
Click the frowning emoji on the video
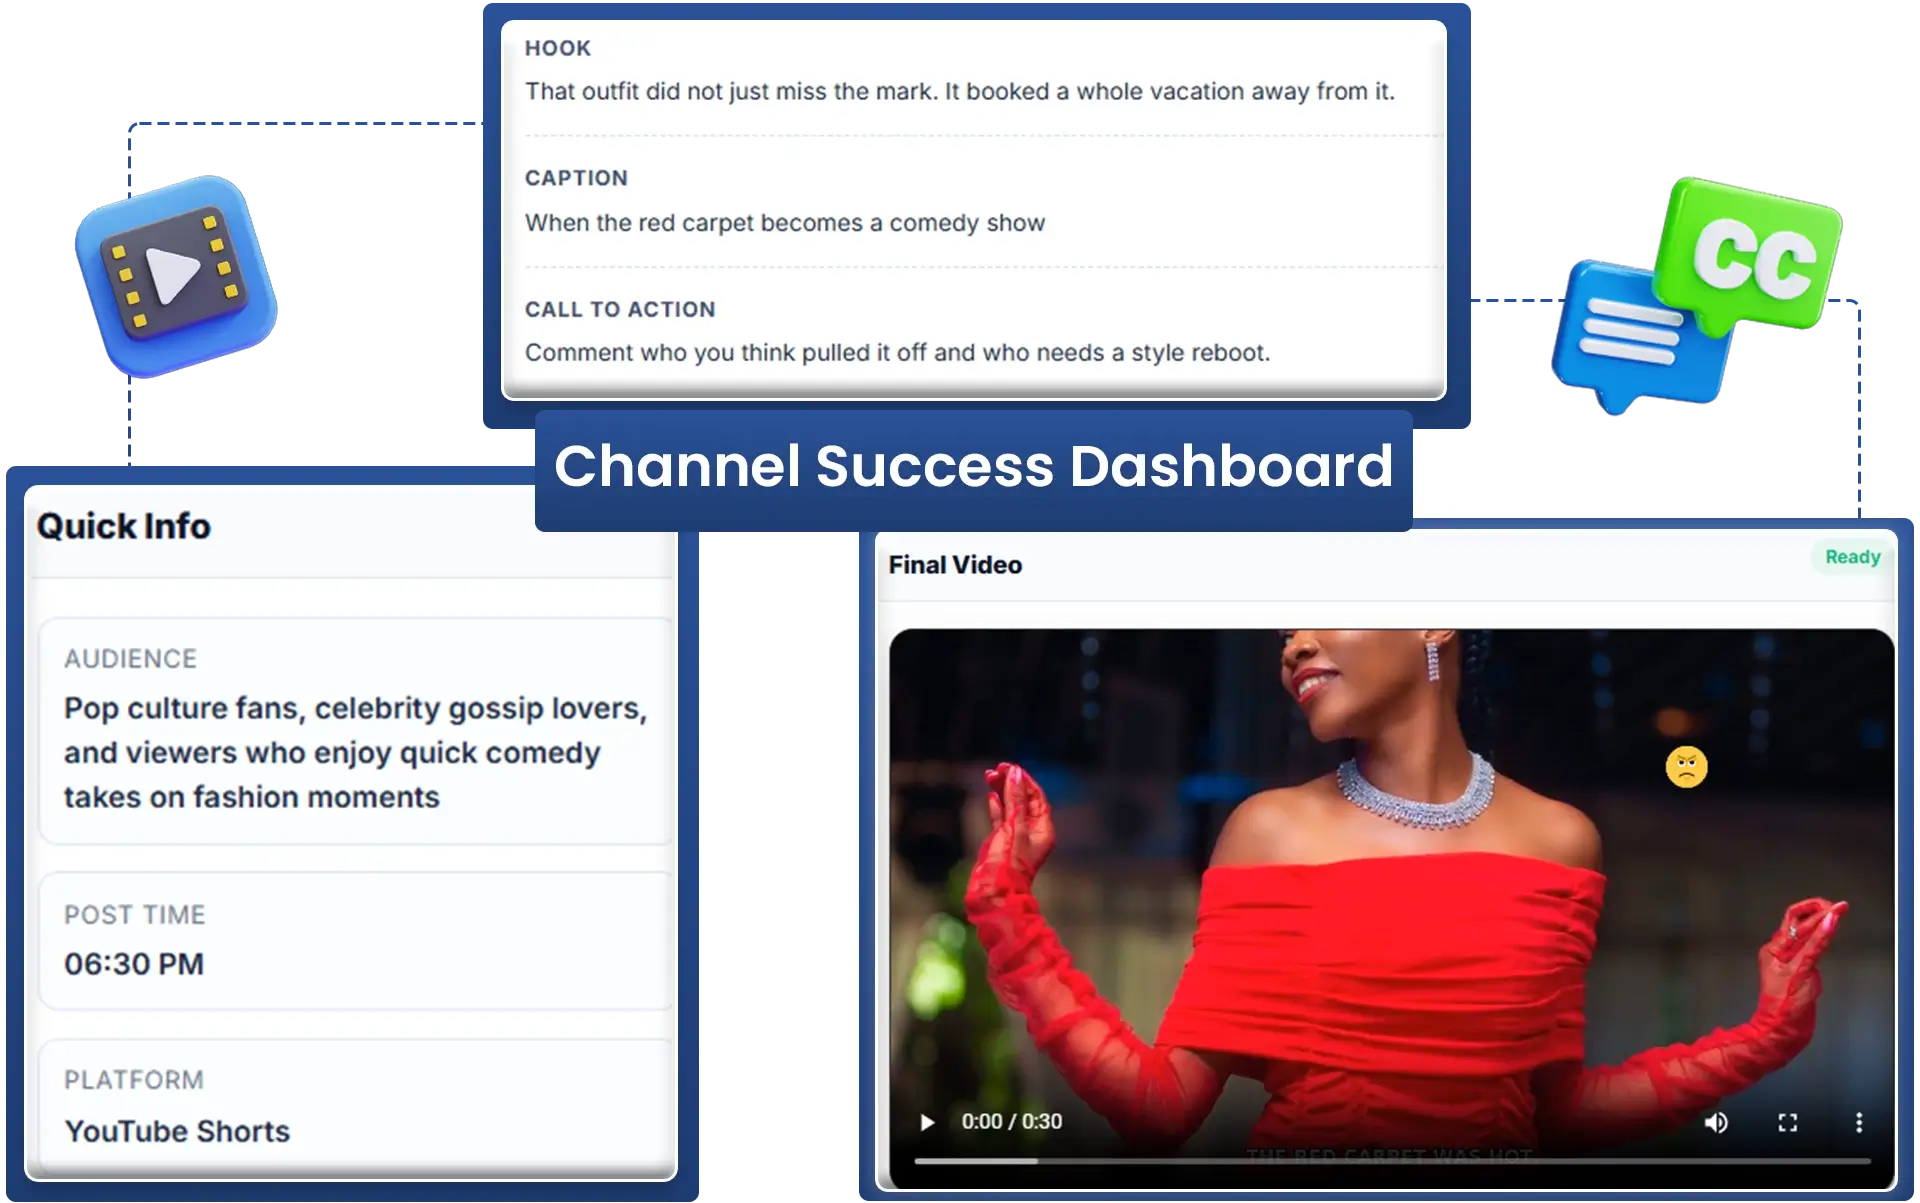1686,767
